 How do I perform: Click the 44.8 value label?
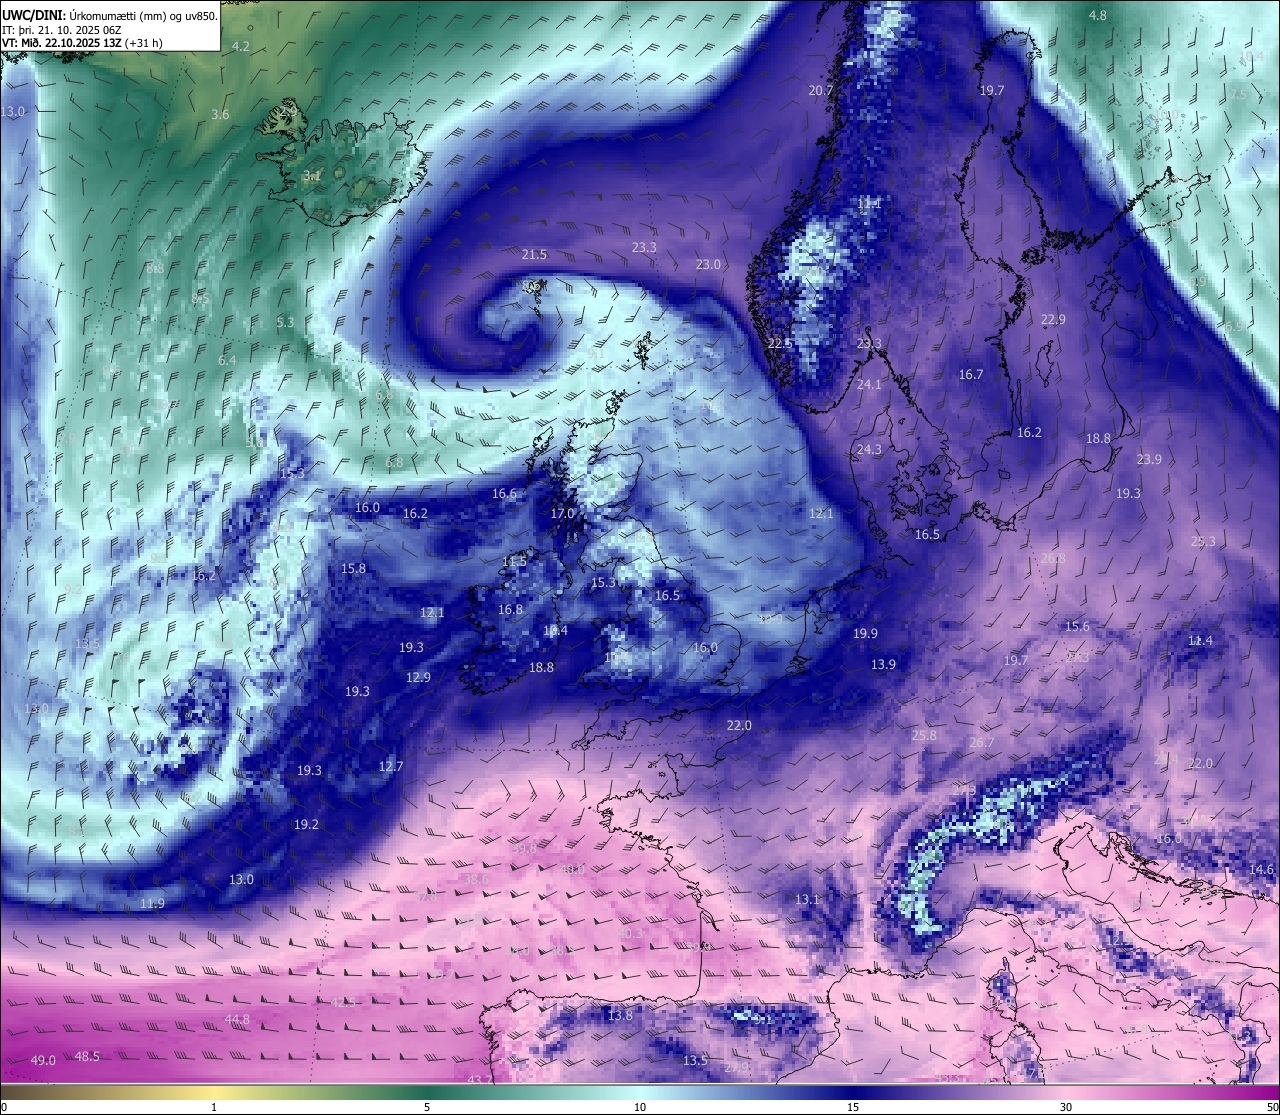pos(237,1019)
